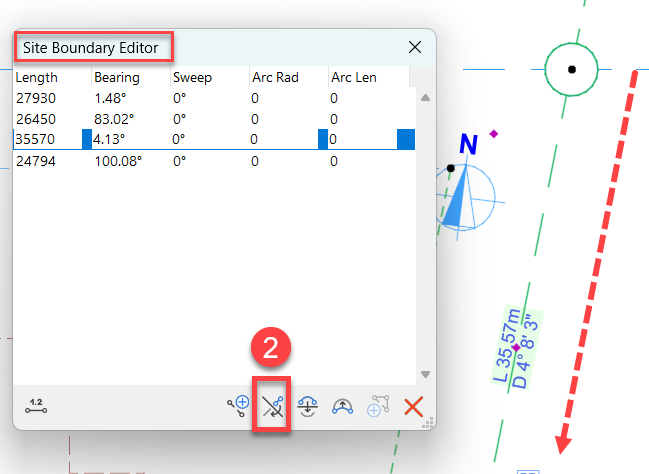
Task: Click the dimension units icon in editor toolbar
Action: [x=37, y=405]
